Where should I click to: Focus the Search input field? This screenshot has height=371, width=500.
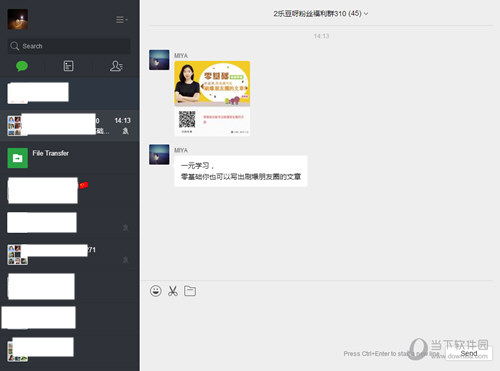tap(69, 46)
